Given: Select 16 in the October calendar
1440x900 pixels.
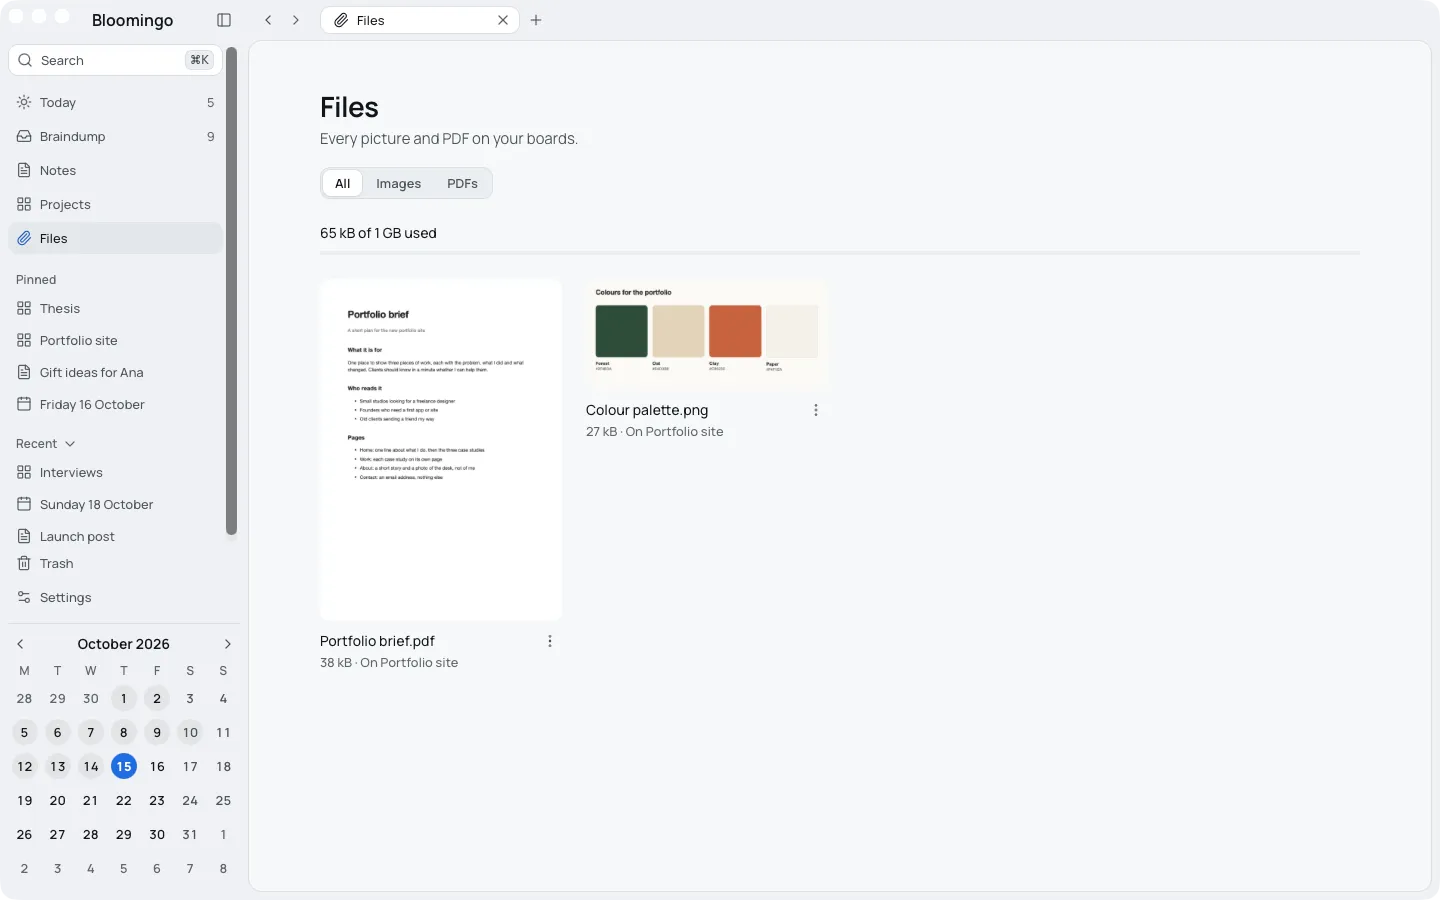Looking at the screenshot, I should pyautogui.click(x=157, y=767).
